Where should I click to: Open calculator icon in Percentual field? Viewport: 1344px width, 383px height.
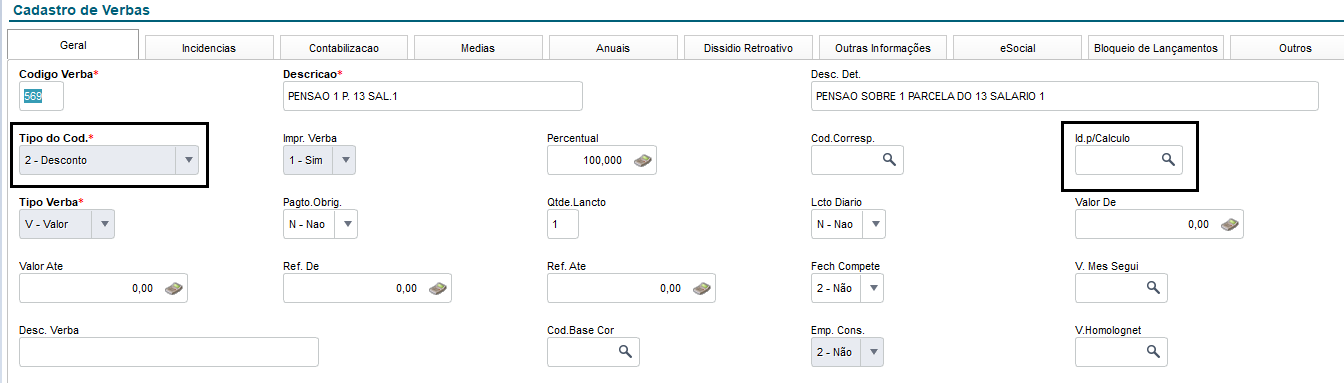[x=644, y=160]
